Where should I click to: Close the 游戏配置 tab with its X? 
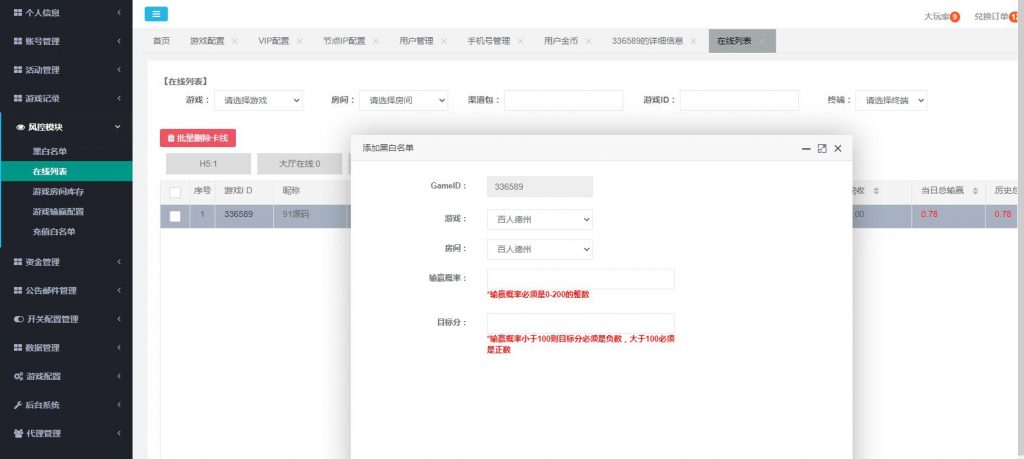pyautogui.click(x=234, y=41)
